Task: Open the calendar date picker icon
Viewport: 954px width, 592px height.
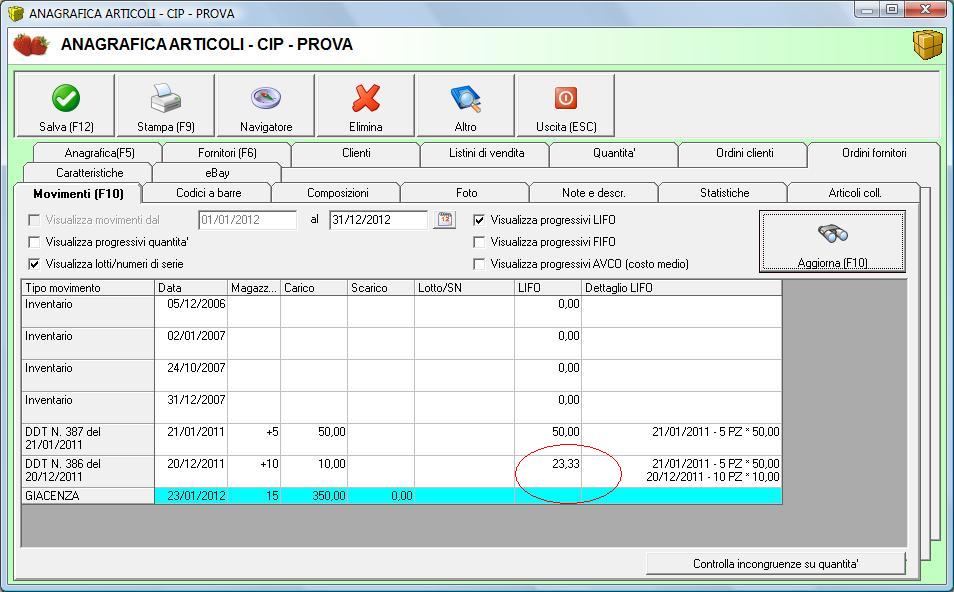Action: pos(445,220)
